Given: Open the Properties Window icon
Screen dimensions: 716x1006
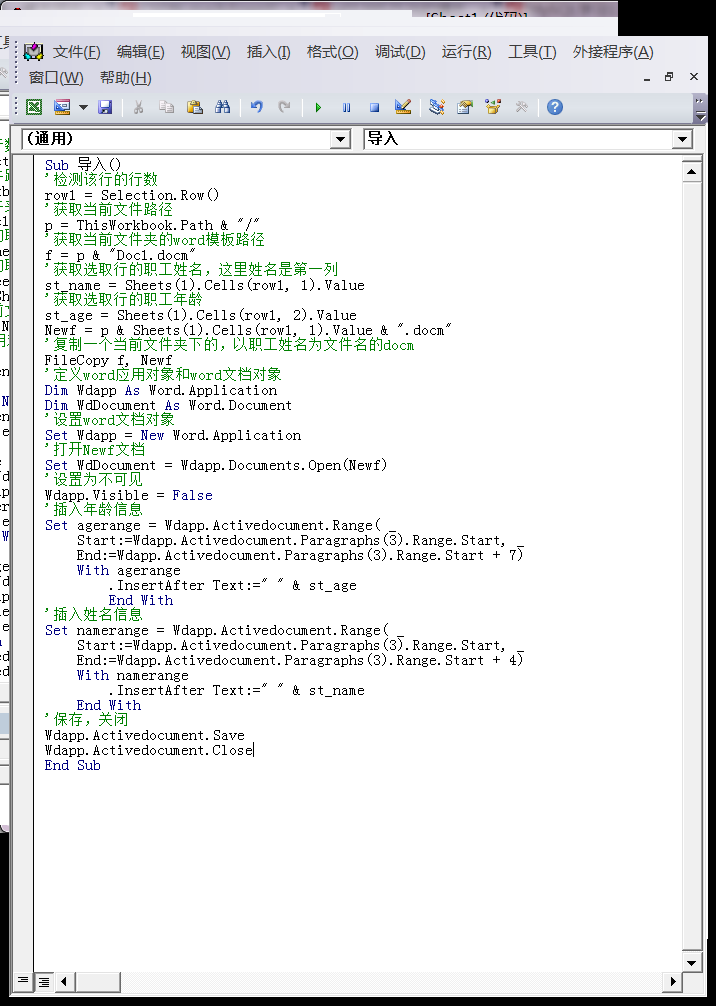Looking at the screenshot, I should (x=465, y=107).
